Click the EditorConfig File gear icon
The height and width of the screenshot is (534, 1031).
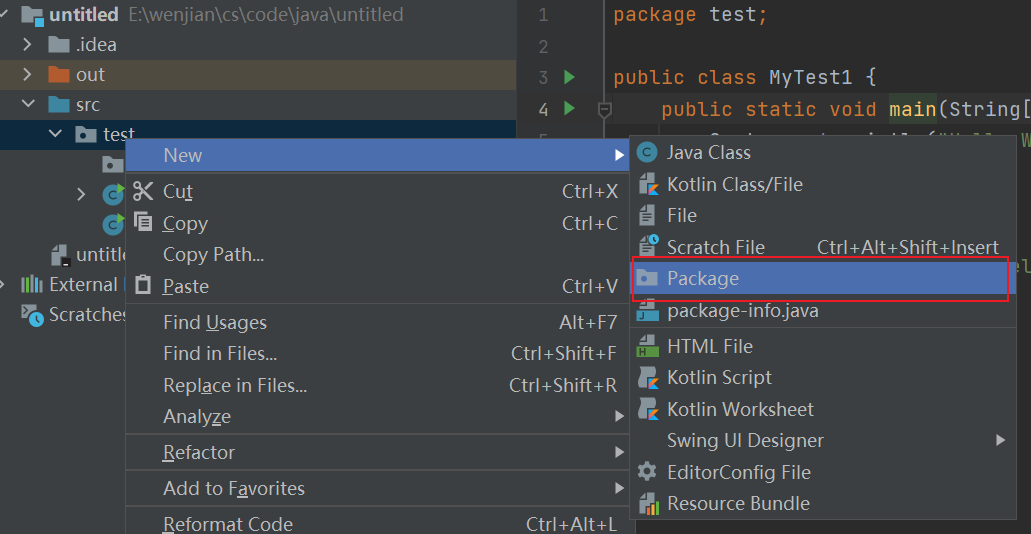click(x=648, y=472)
